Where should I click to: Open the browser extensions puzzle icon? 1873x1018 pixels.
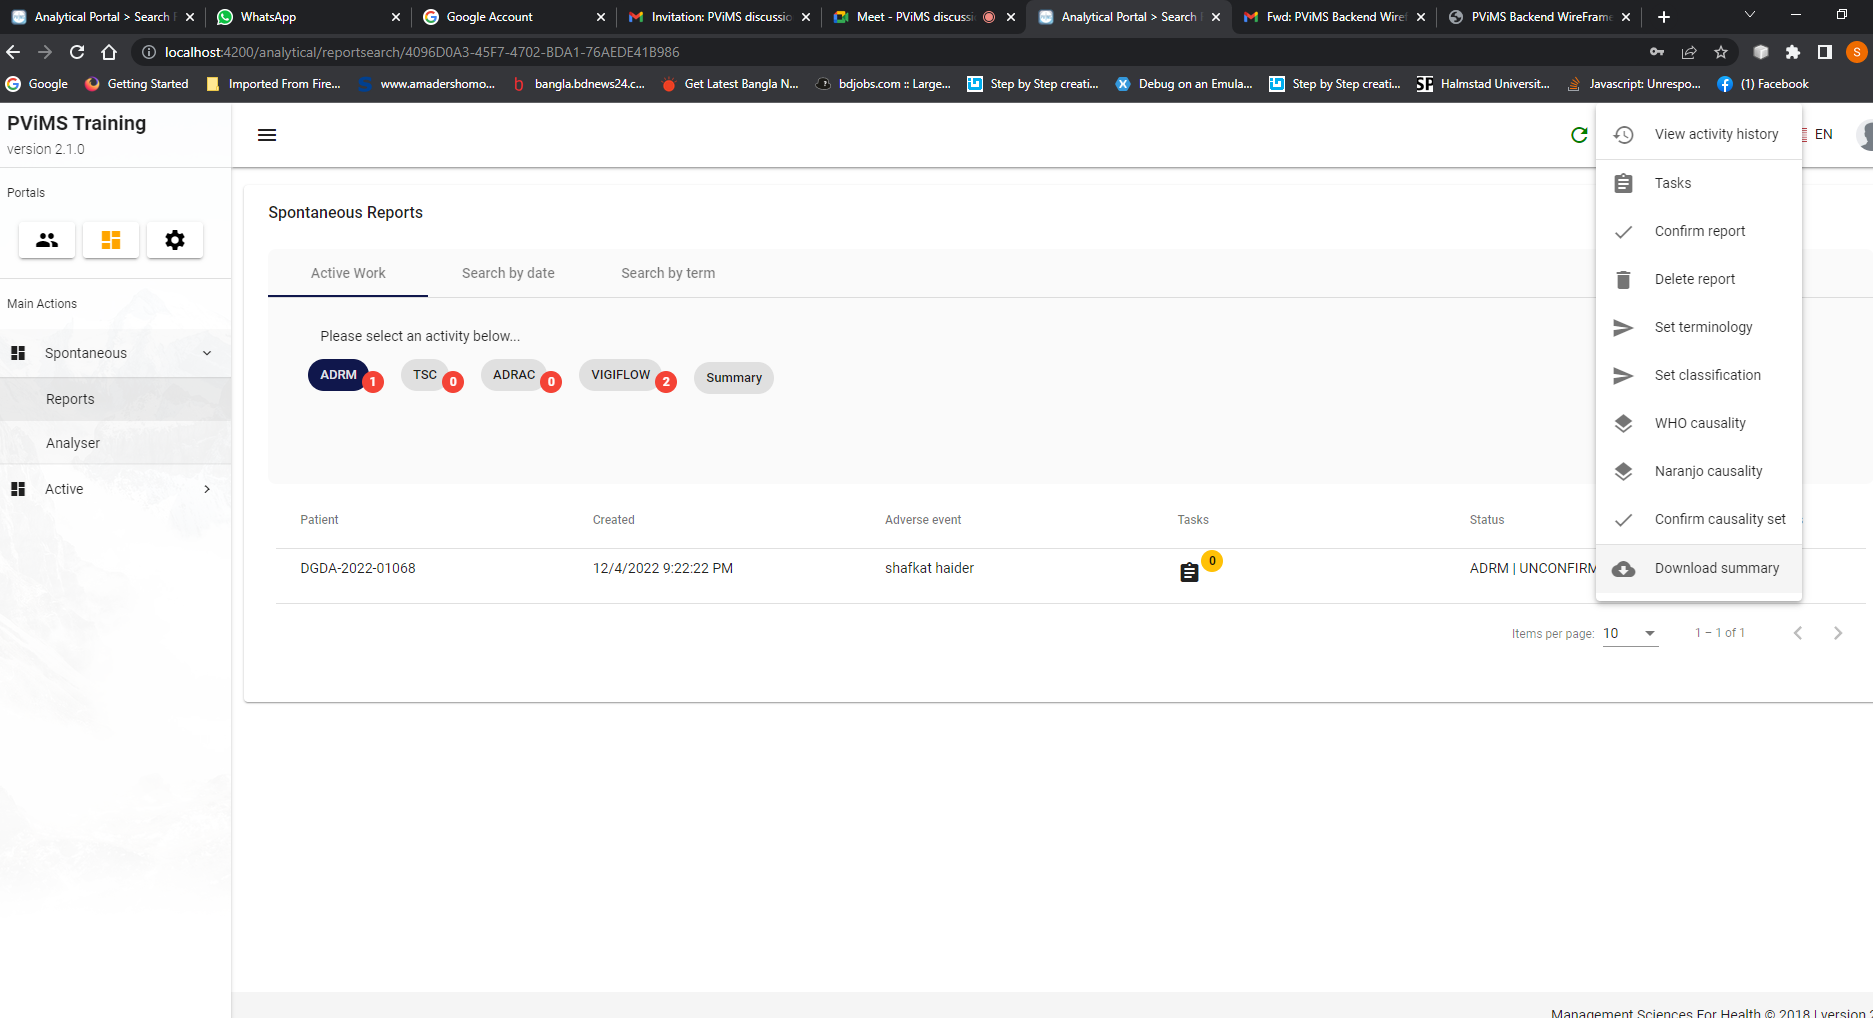(1793, 52)
